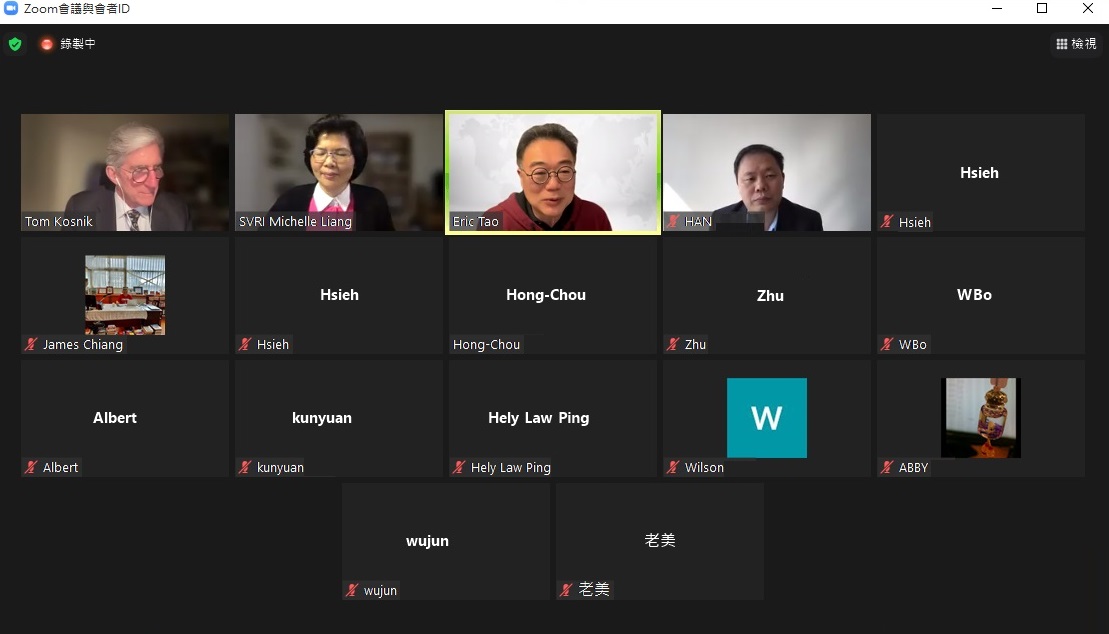Click 老美's muted microphone icon
The width and height of the screenshot is (1109, 634).
pyautogui.click(x=566, y=589)
